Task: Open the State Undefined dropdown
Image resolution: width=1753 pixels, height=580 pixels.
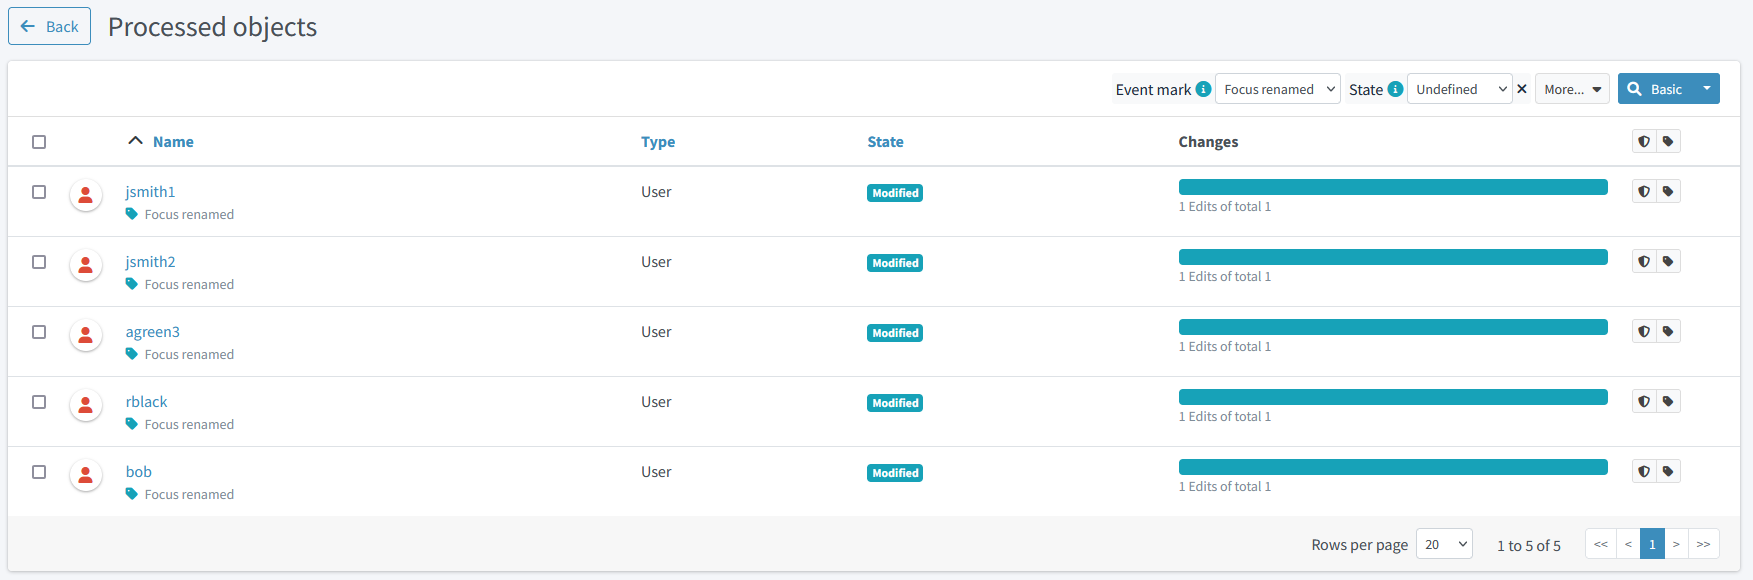Action: (1459, 89)
